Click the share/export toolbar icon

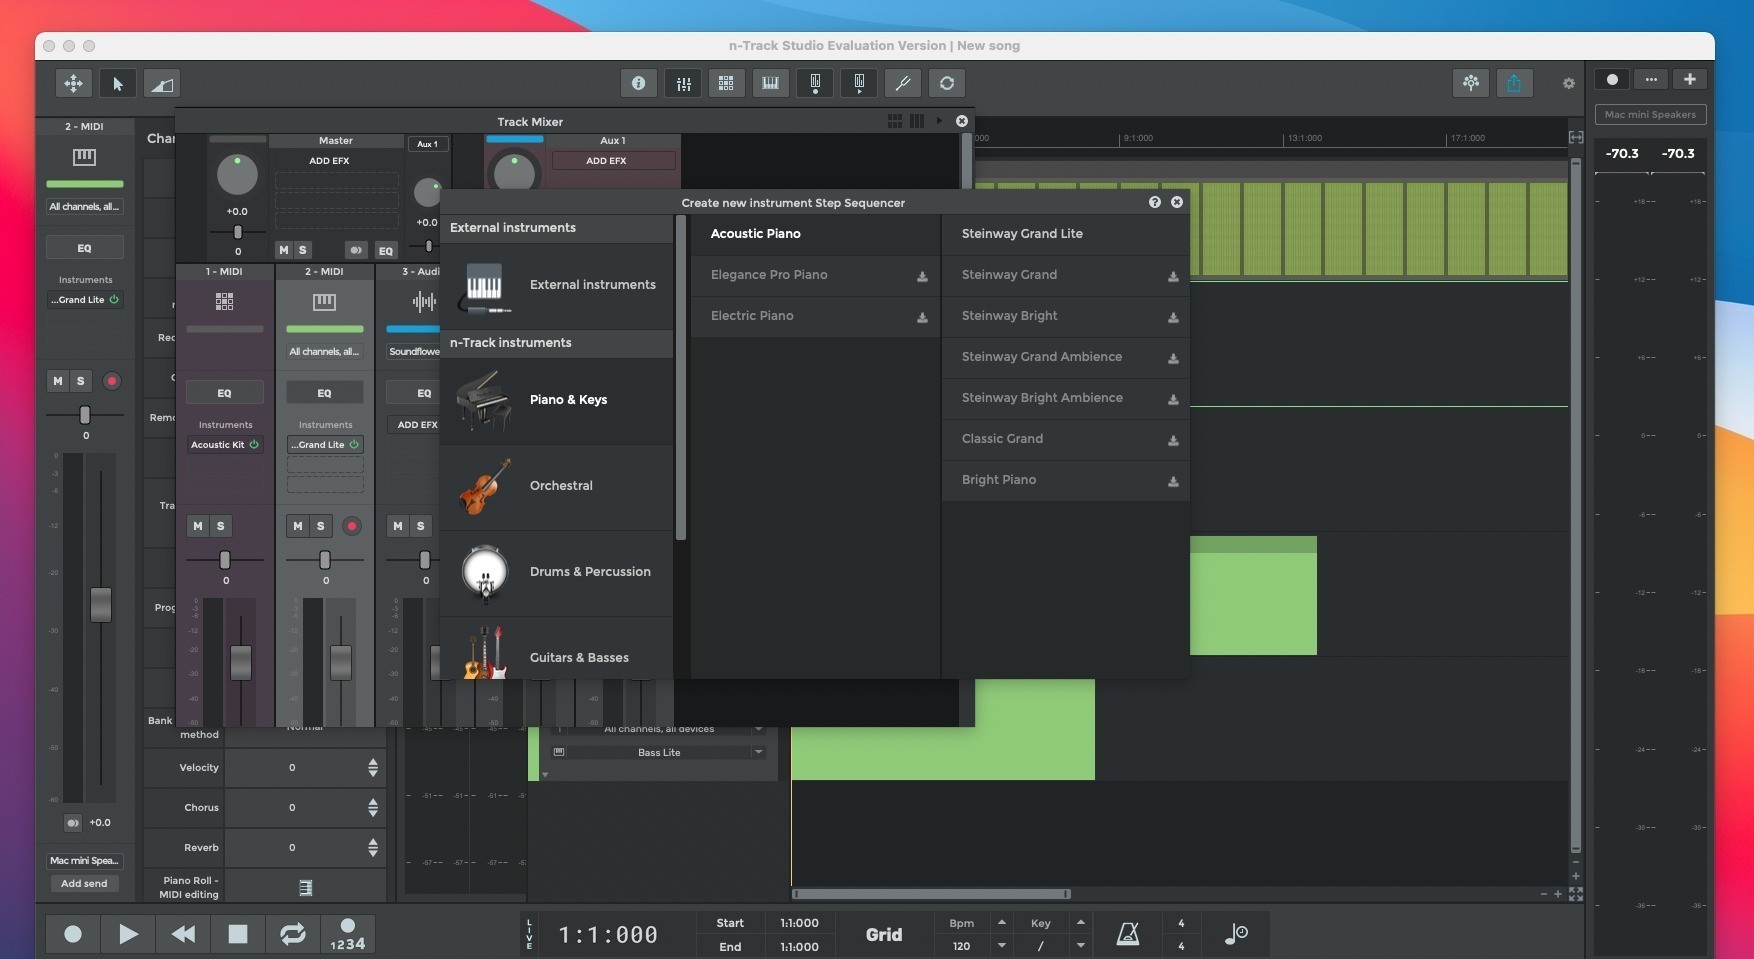[1514, 83]
